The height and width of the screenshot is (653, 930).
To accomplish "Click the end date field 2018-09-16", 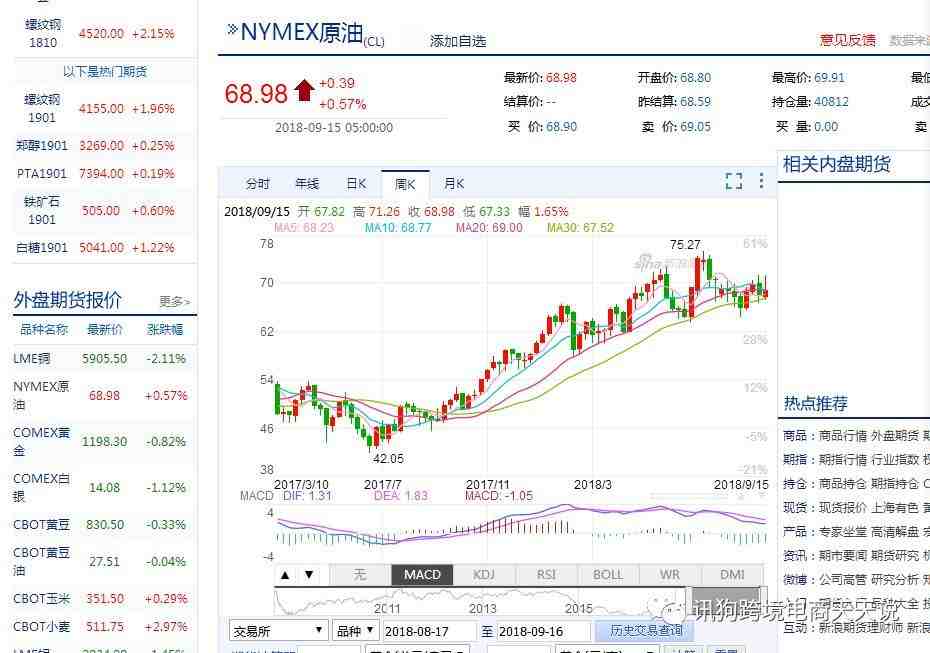I will click(543, 632).
